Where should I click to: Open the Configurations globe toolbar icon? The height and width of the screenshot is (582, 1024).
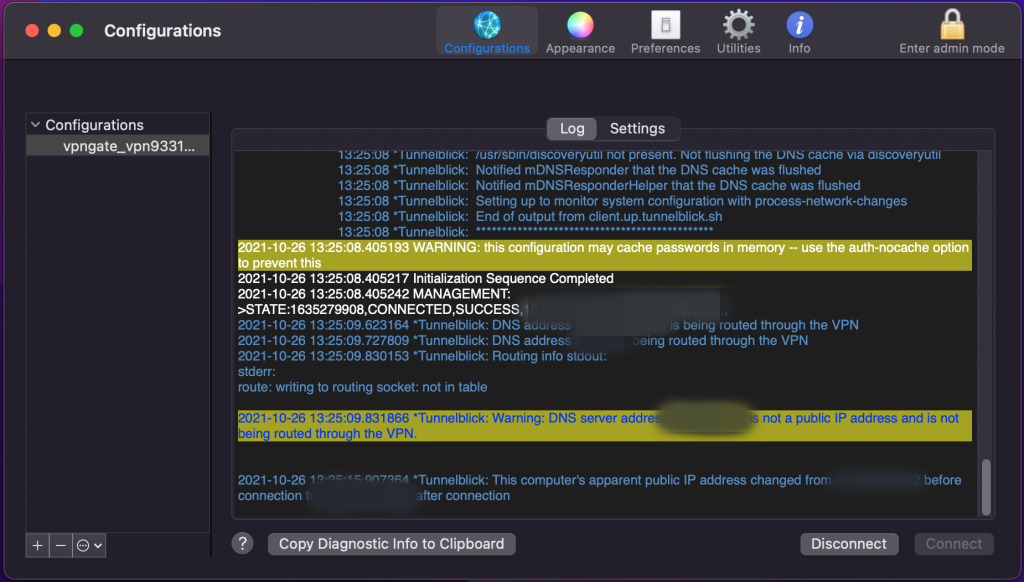487,31
